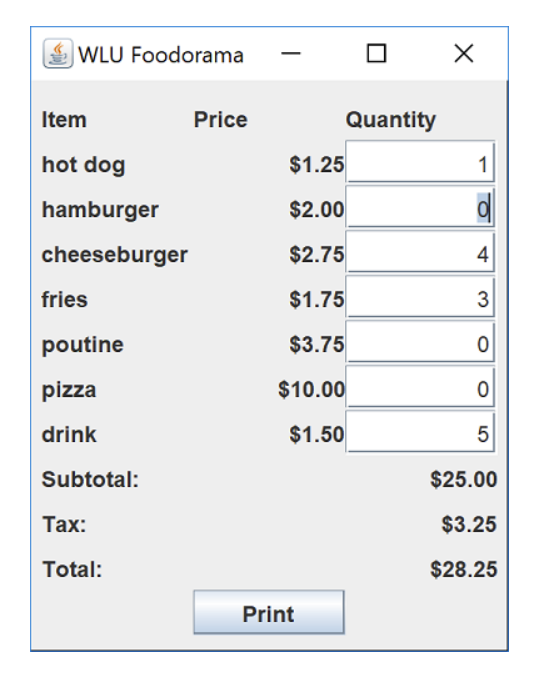This screenshot has width=550, height=685.
Task: Focus the hamburger quantity input
Action: point(420,207)
